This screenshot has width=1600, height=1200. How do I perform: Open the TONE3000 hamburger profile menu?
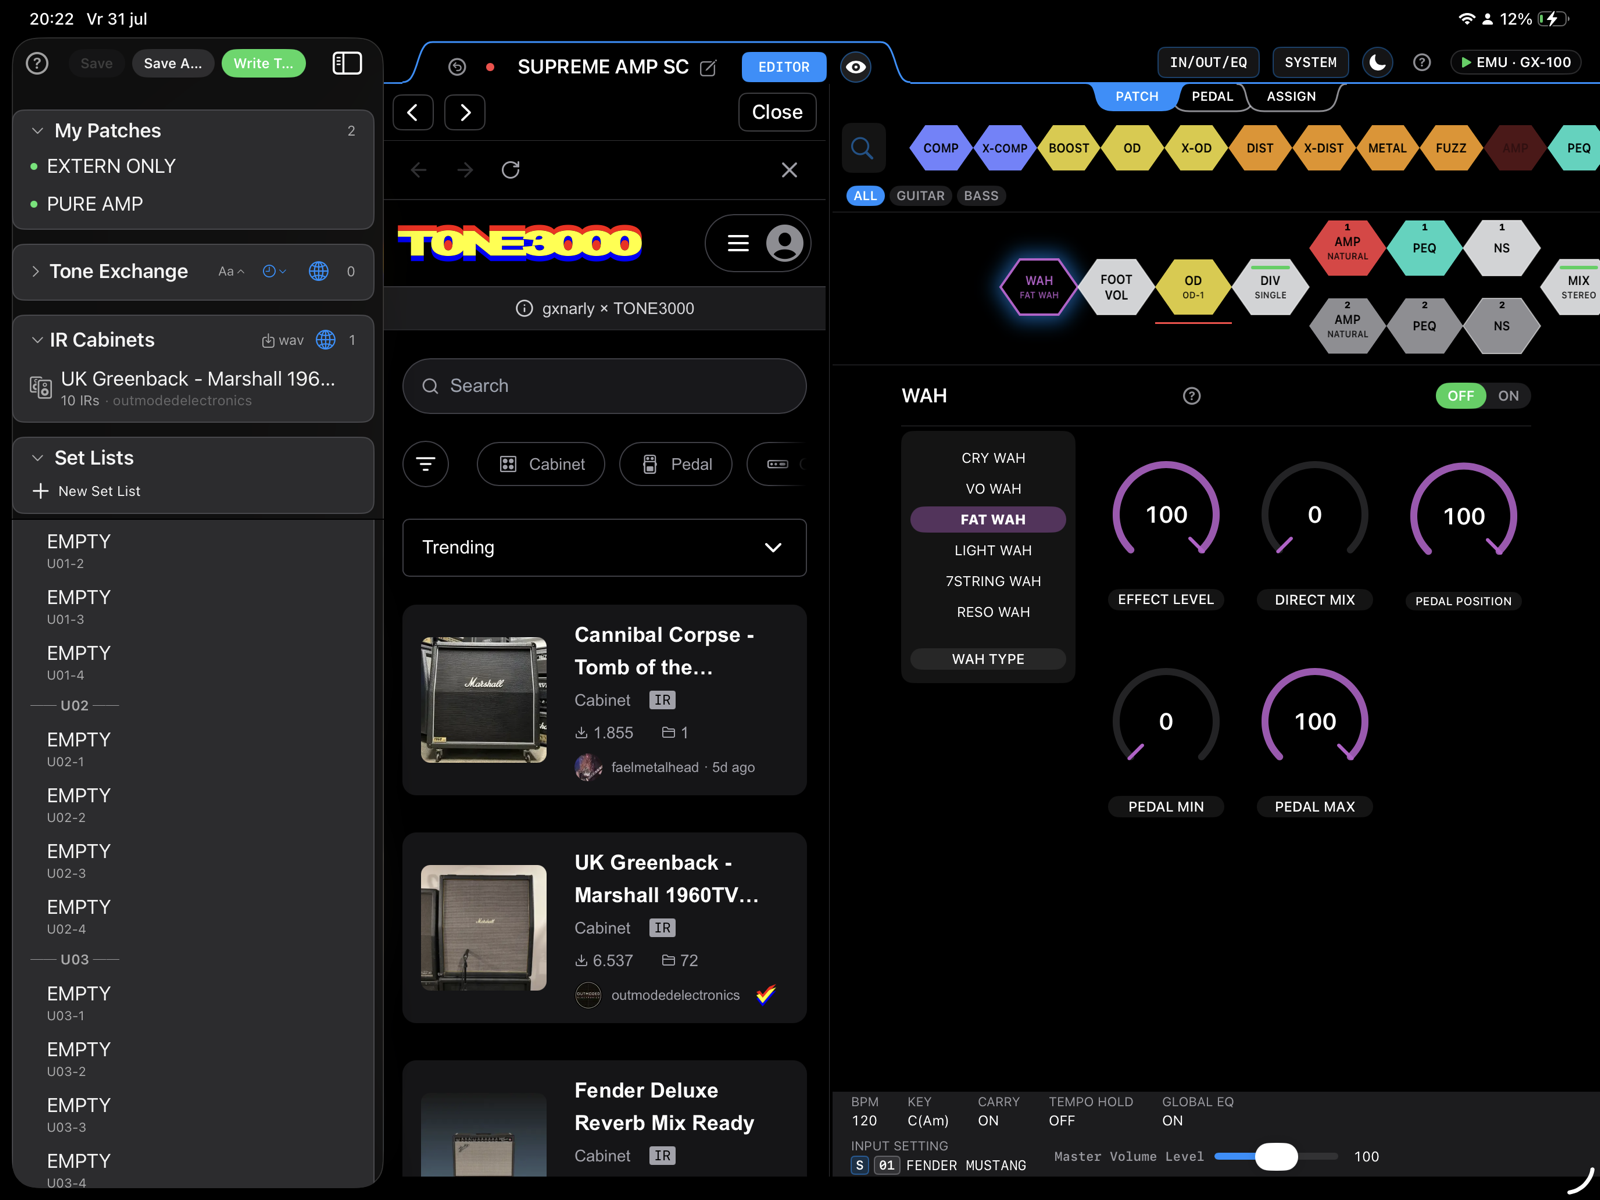click(758, 243)
